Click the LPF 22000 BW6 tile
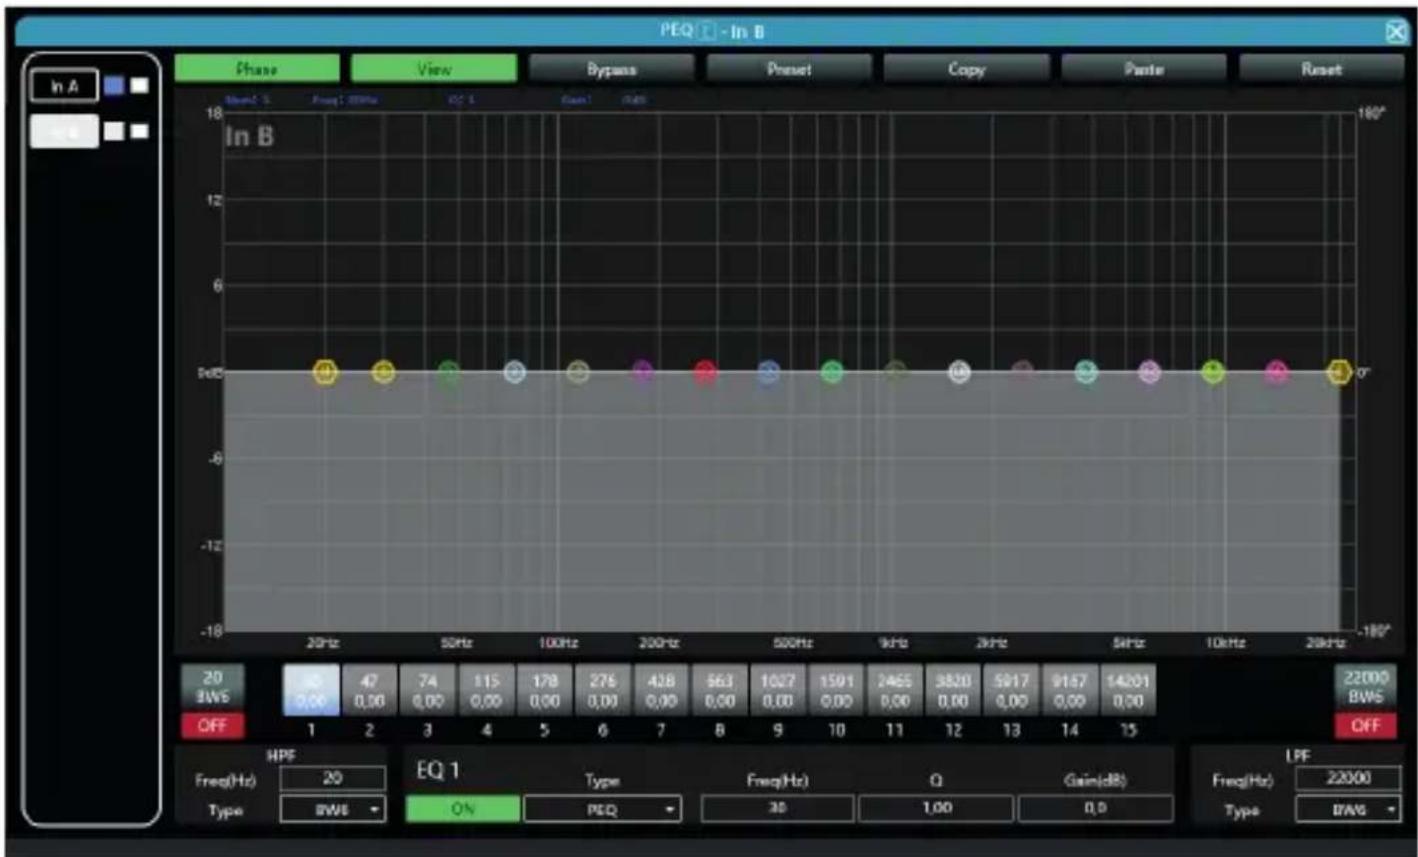 click(x=1365, y=687)
